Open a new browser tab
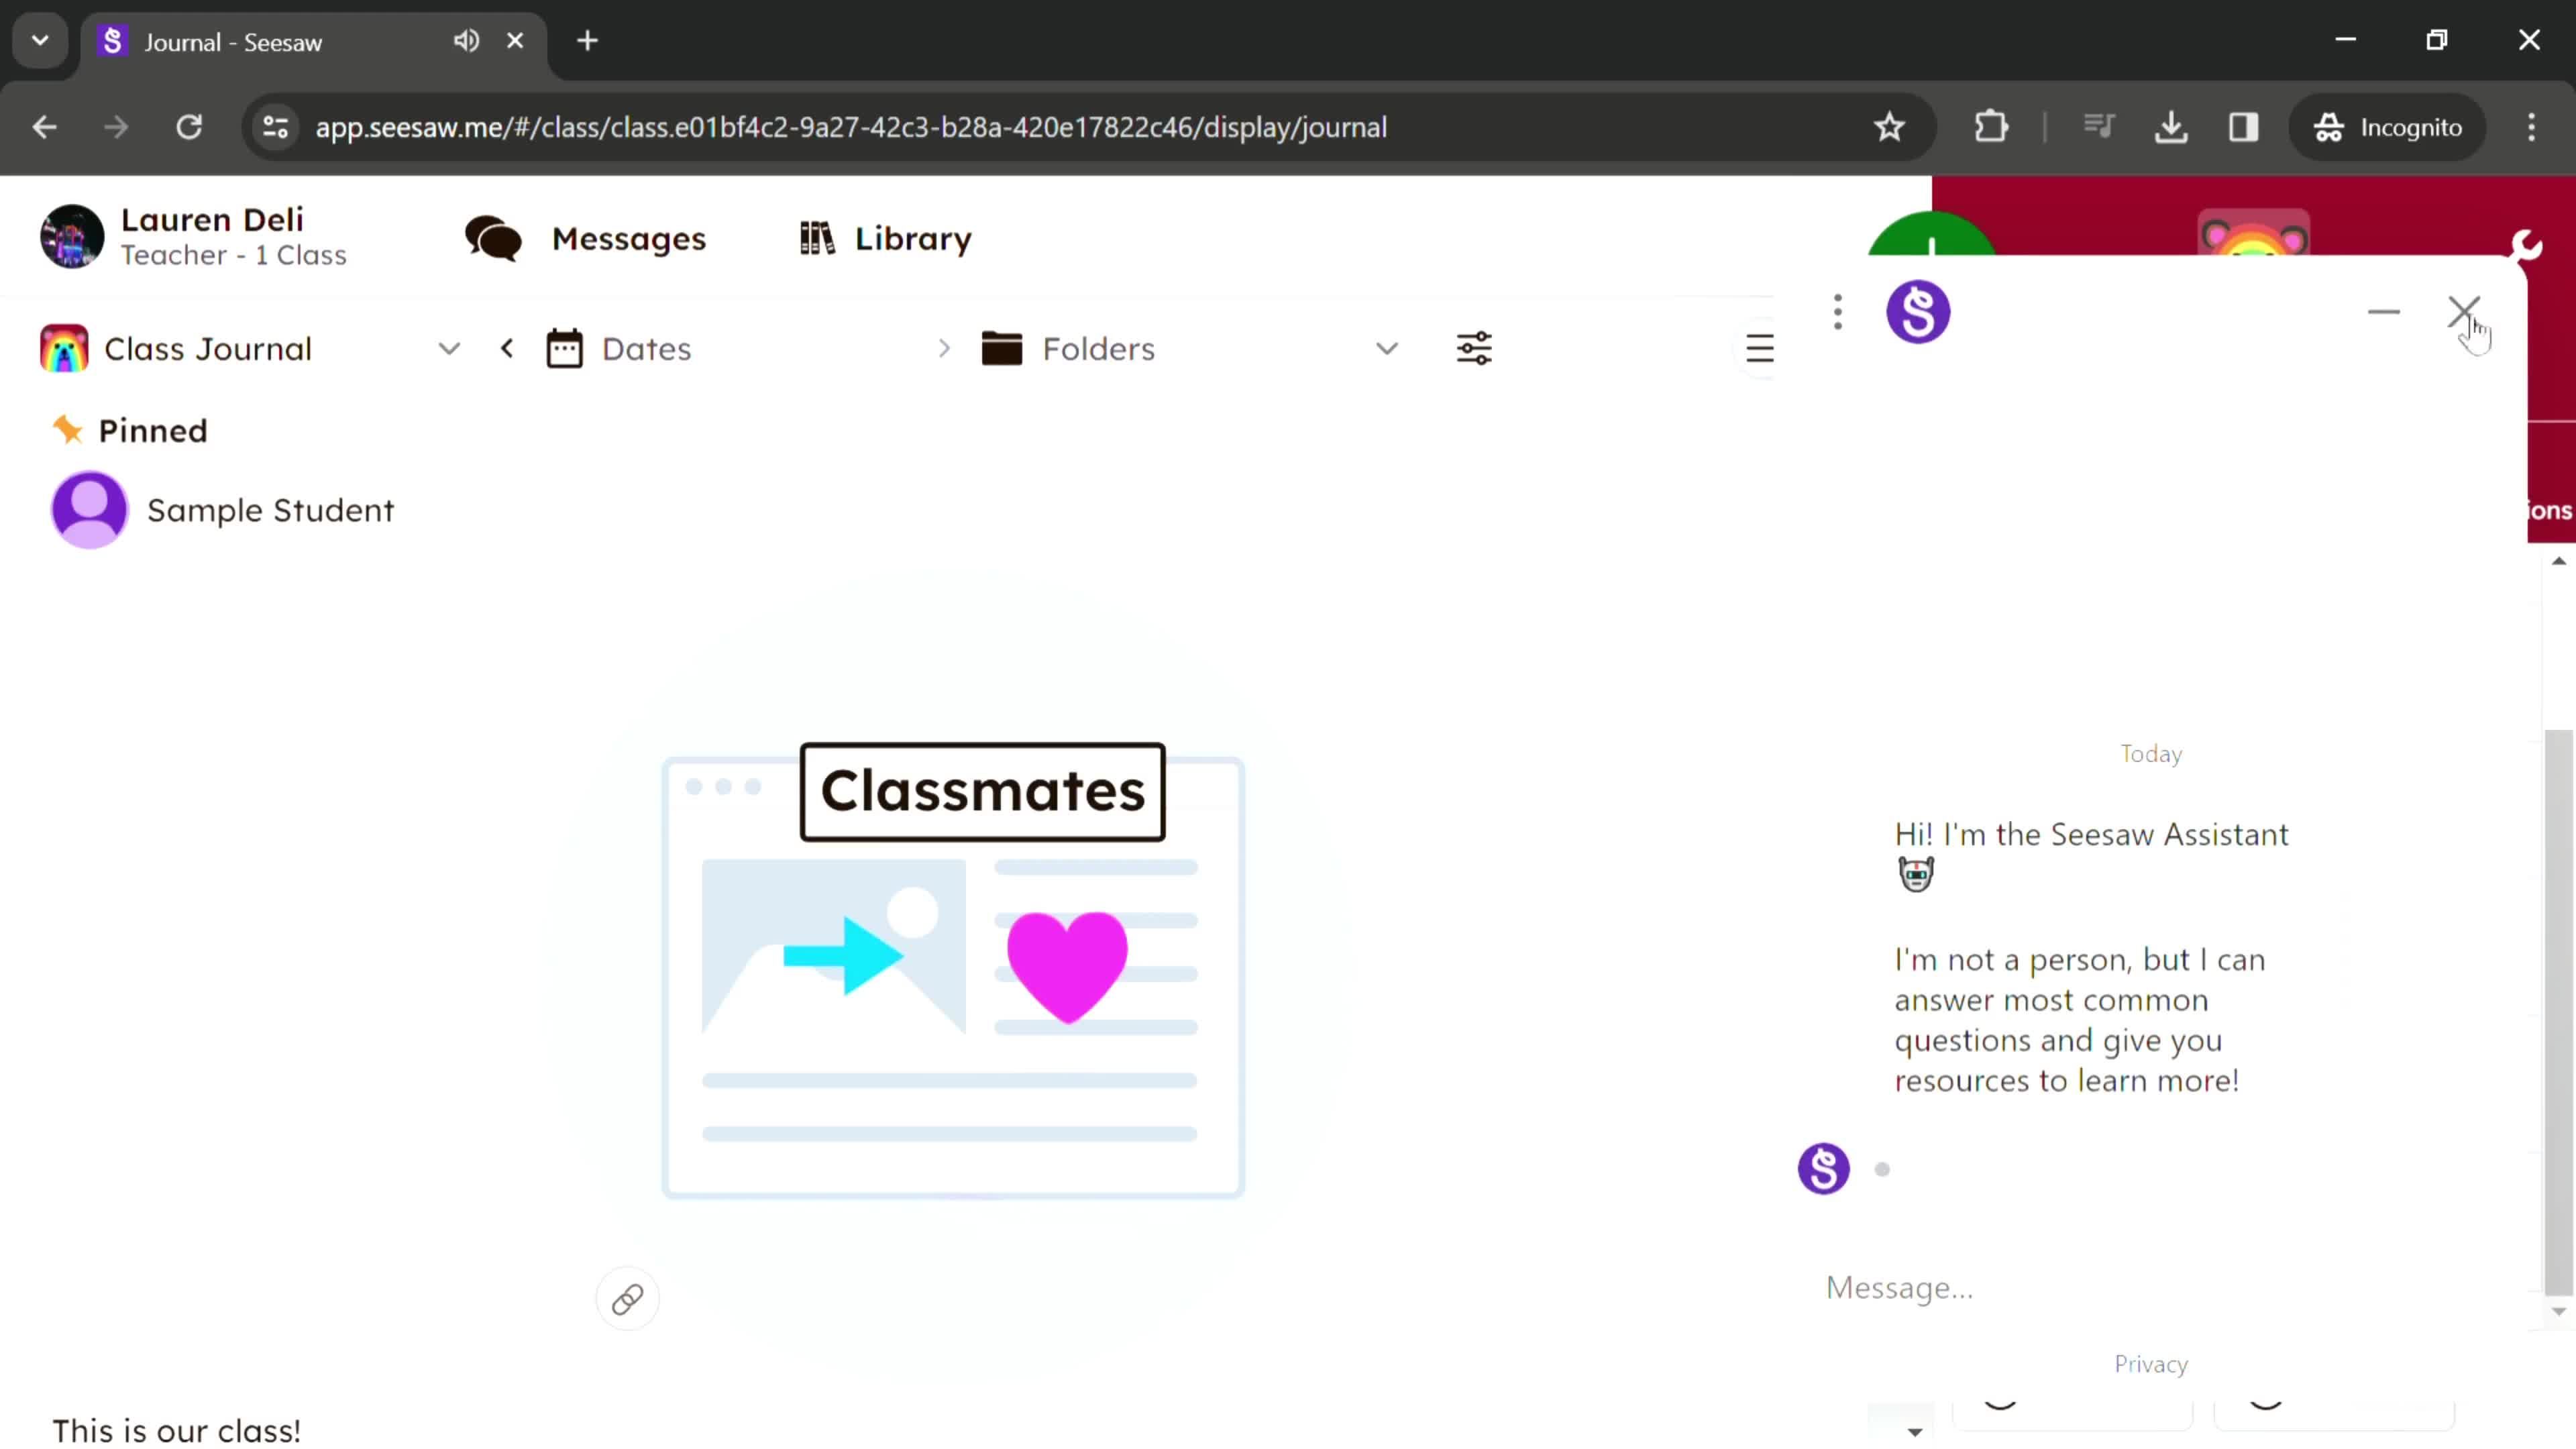 588,41
